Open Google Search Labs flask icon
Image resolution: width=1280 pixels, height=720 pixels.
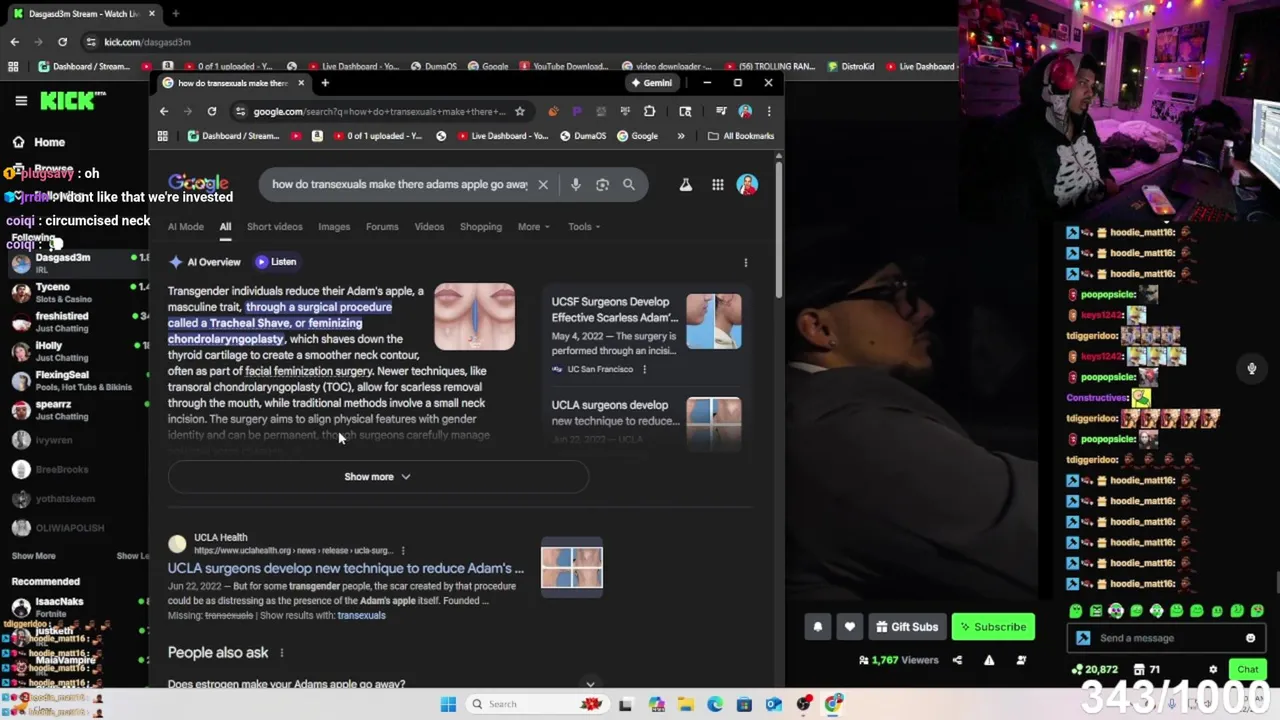[x=686, y=184]
